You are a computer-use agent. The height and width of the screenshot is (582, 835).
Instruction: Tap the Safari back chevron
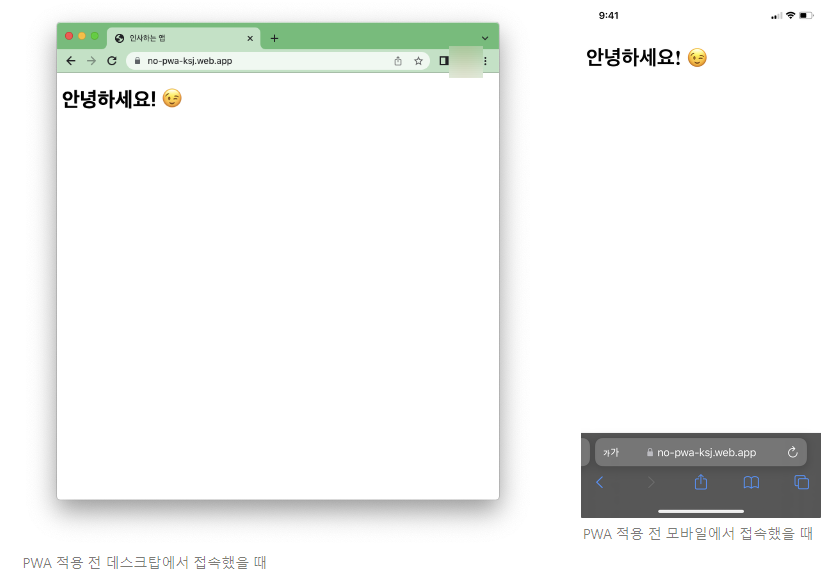click(x=600, y=482)
